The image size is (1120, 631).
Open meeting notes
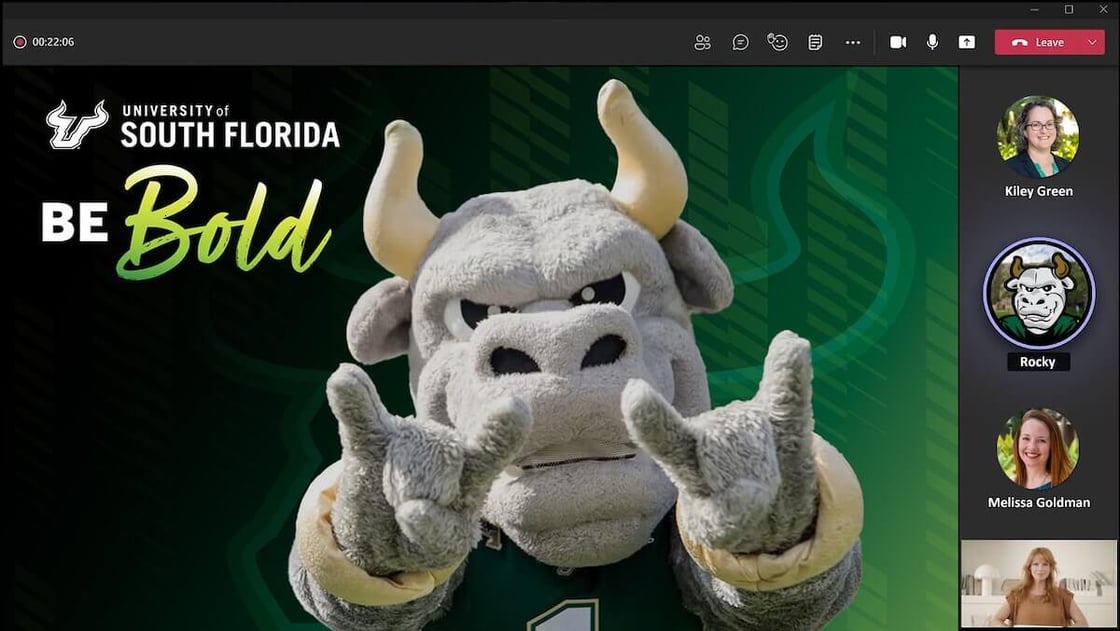[x=815, y=42]
